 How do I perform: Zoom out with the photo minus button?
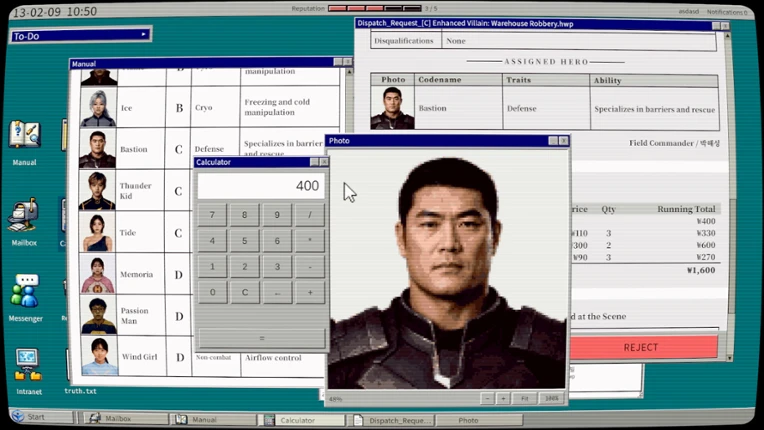click(x=487, y=398)
